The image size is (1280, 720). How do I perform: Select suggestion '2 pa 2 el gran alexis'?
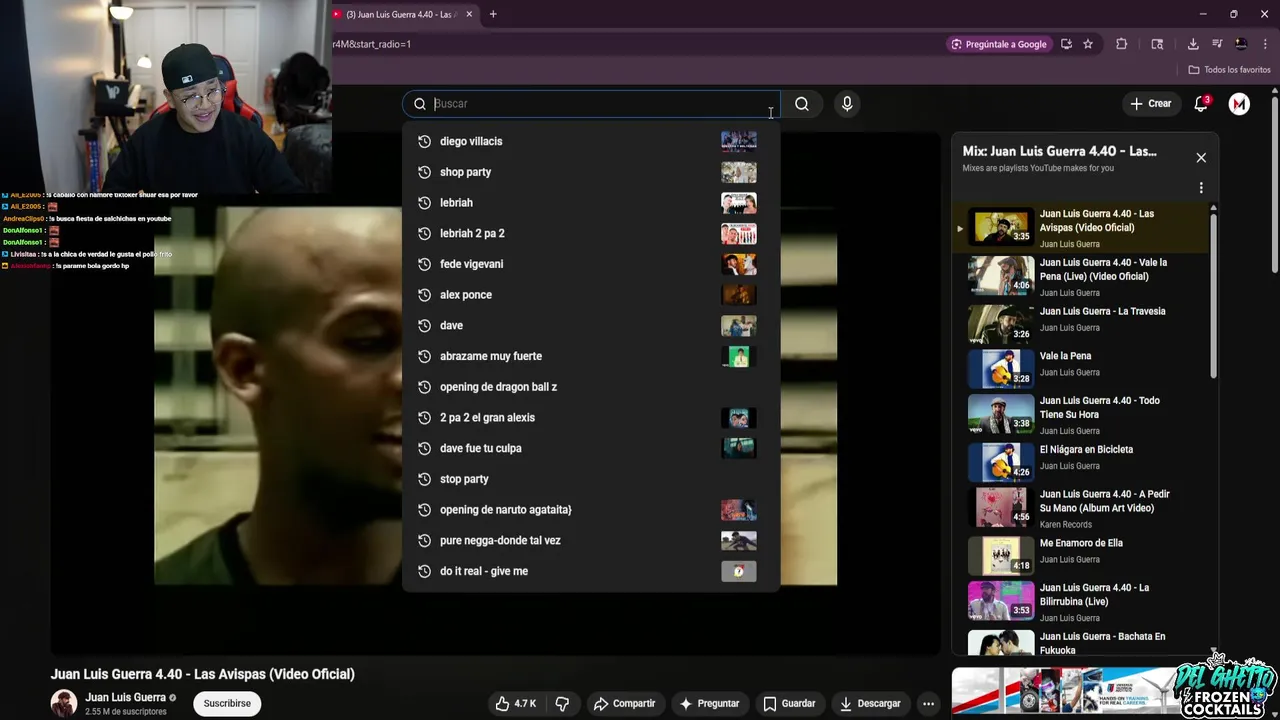click(590, 418)
